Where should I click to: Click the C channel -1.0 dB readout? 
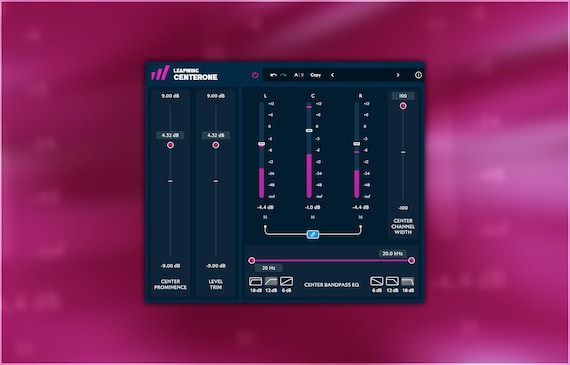coord(313,207)
